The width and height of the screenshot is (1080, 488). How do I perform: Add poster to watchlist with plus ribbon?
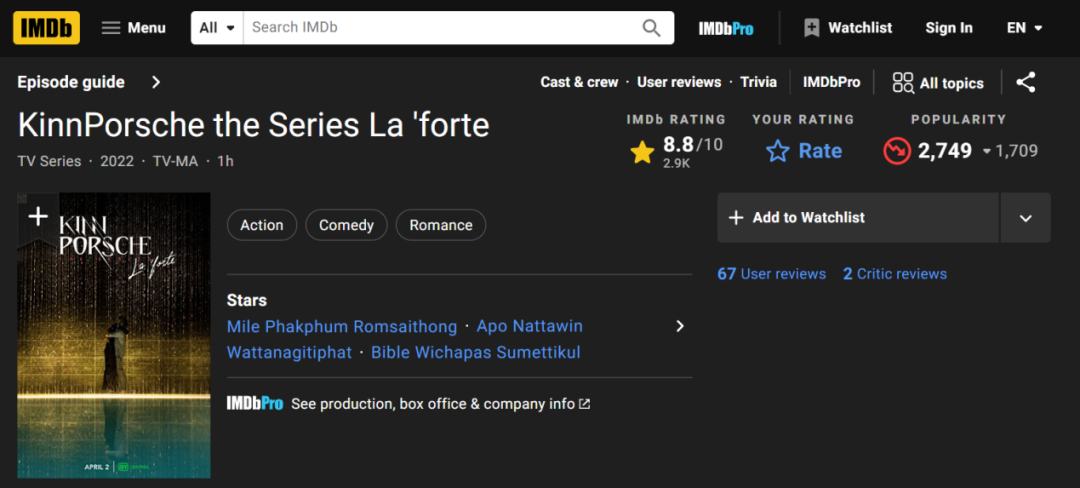tap(38, 216)
